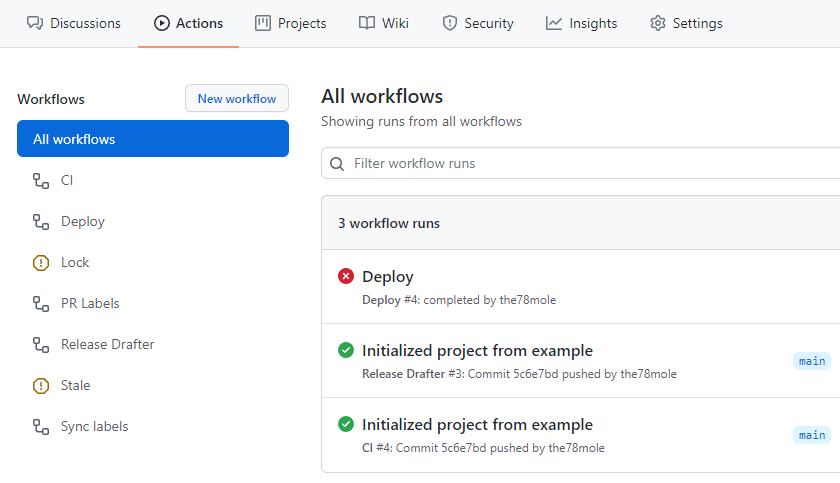Click the workflow icon next to CI
Image resolution: width=840 pixels, height=483 pixels.
tap(41, 181)
